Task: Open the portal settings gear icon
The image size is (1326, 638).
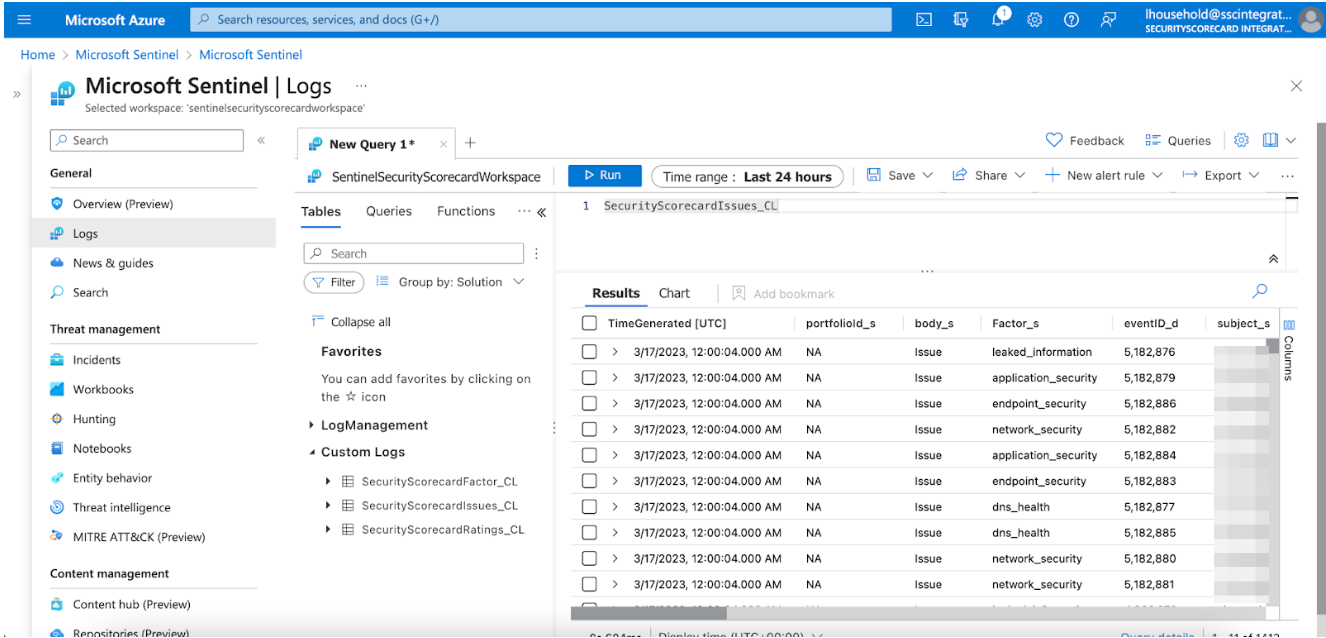Action: coord(1035,20)
